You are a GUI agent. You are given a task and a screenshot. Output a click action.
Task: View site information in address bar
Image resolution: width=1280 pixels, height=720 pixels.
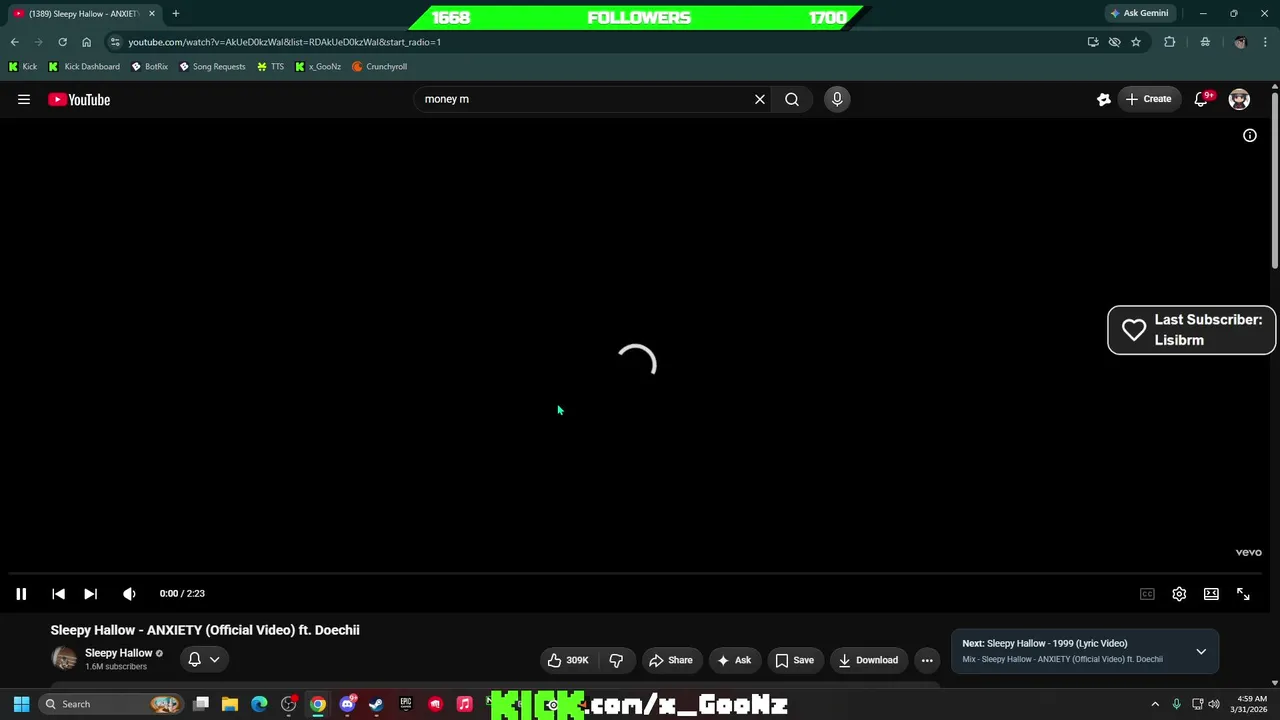tap(115, 42)
